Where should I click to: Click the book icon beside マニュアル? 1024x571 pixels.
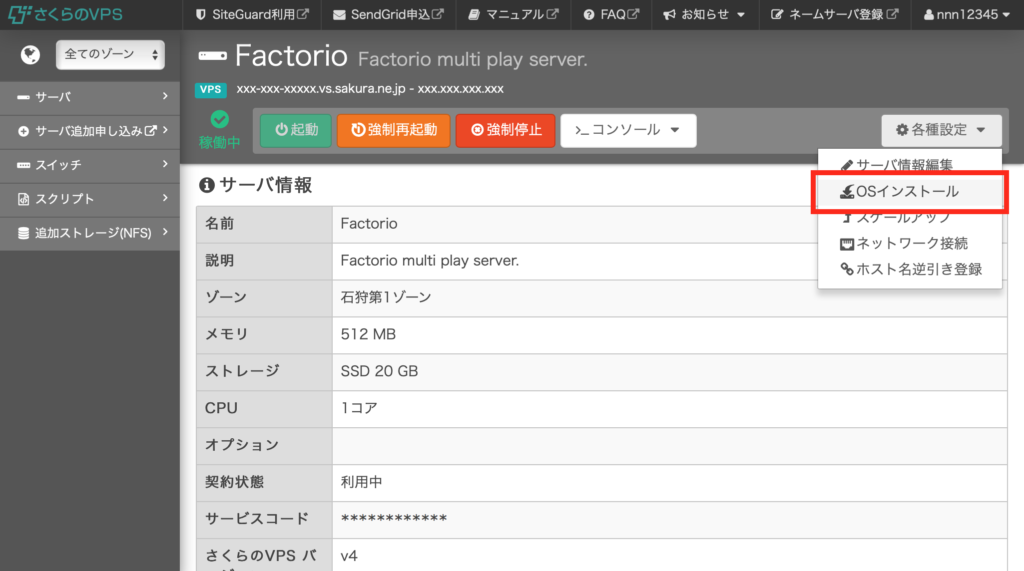coord(474,14)
